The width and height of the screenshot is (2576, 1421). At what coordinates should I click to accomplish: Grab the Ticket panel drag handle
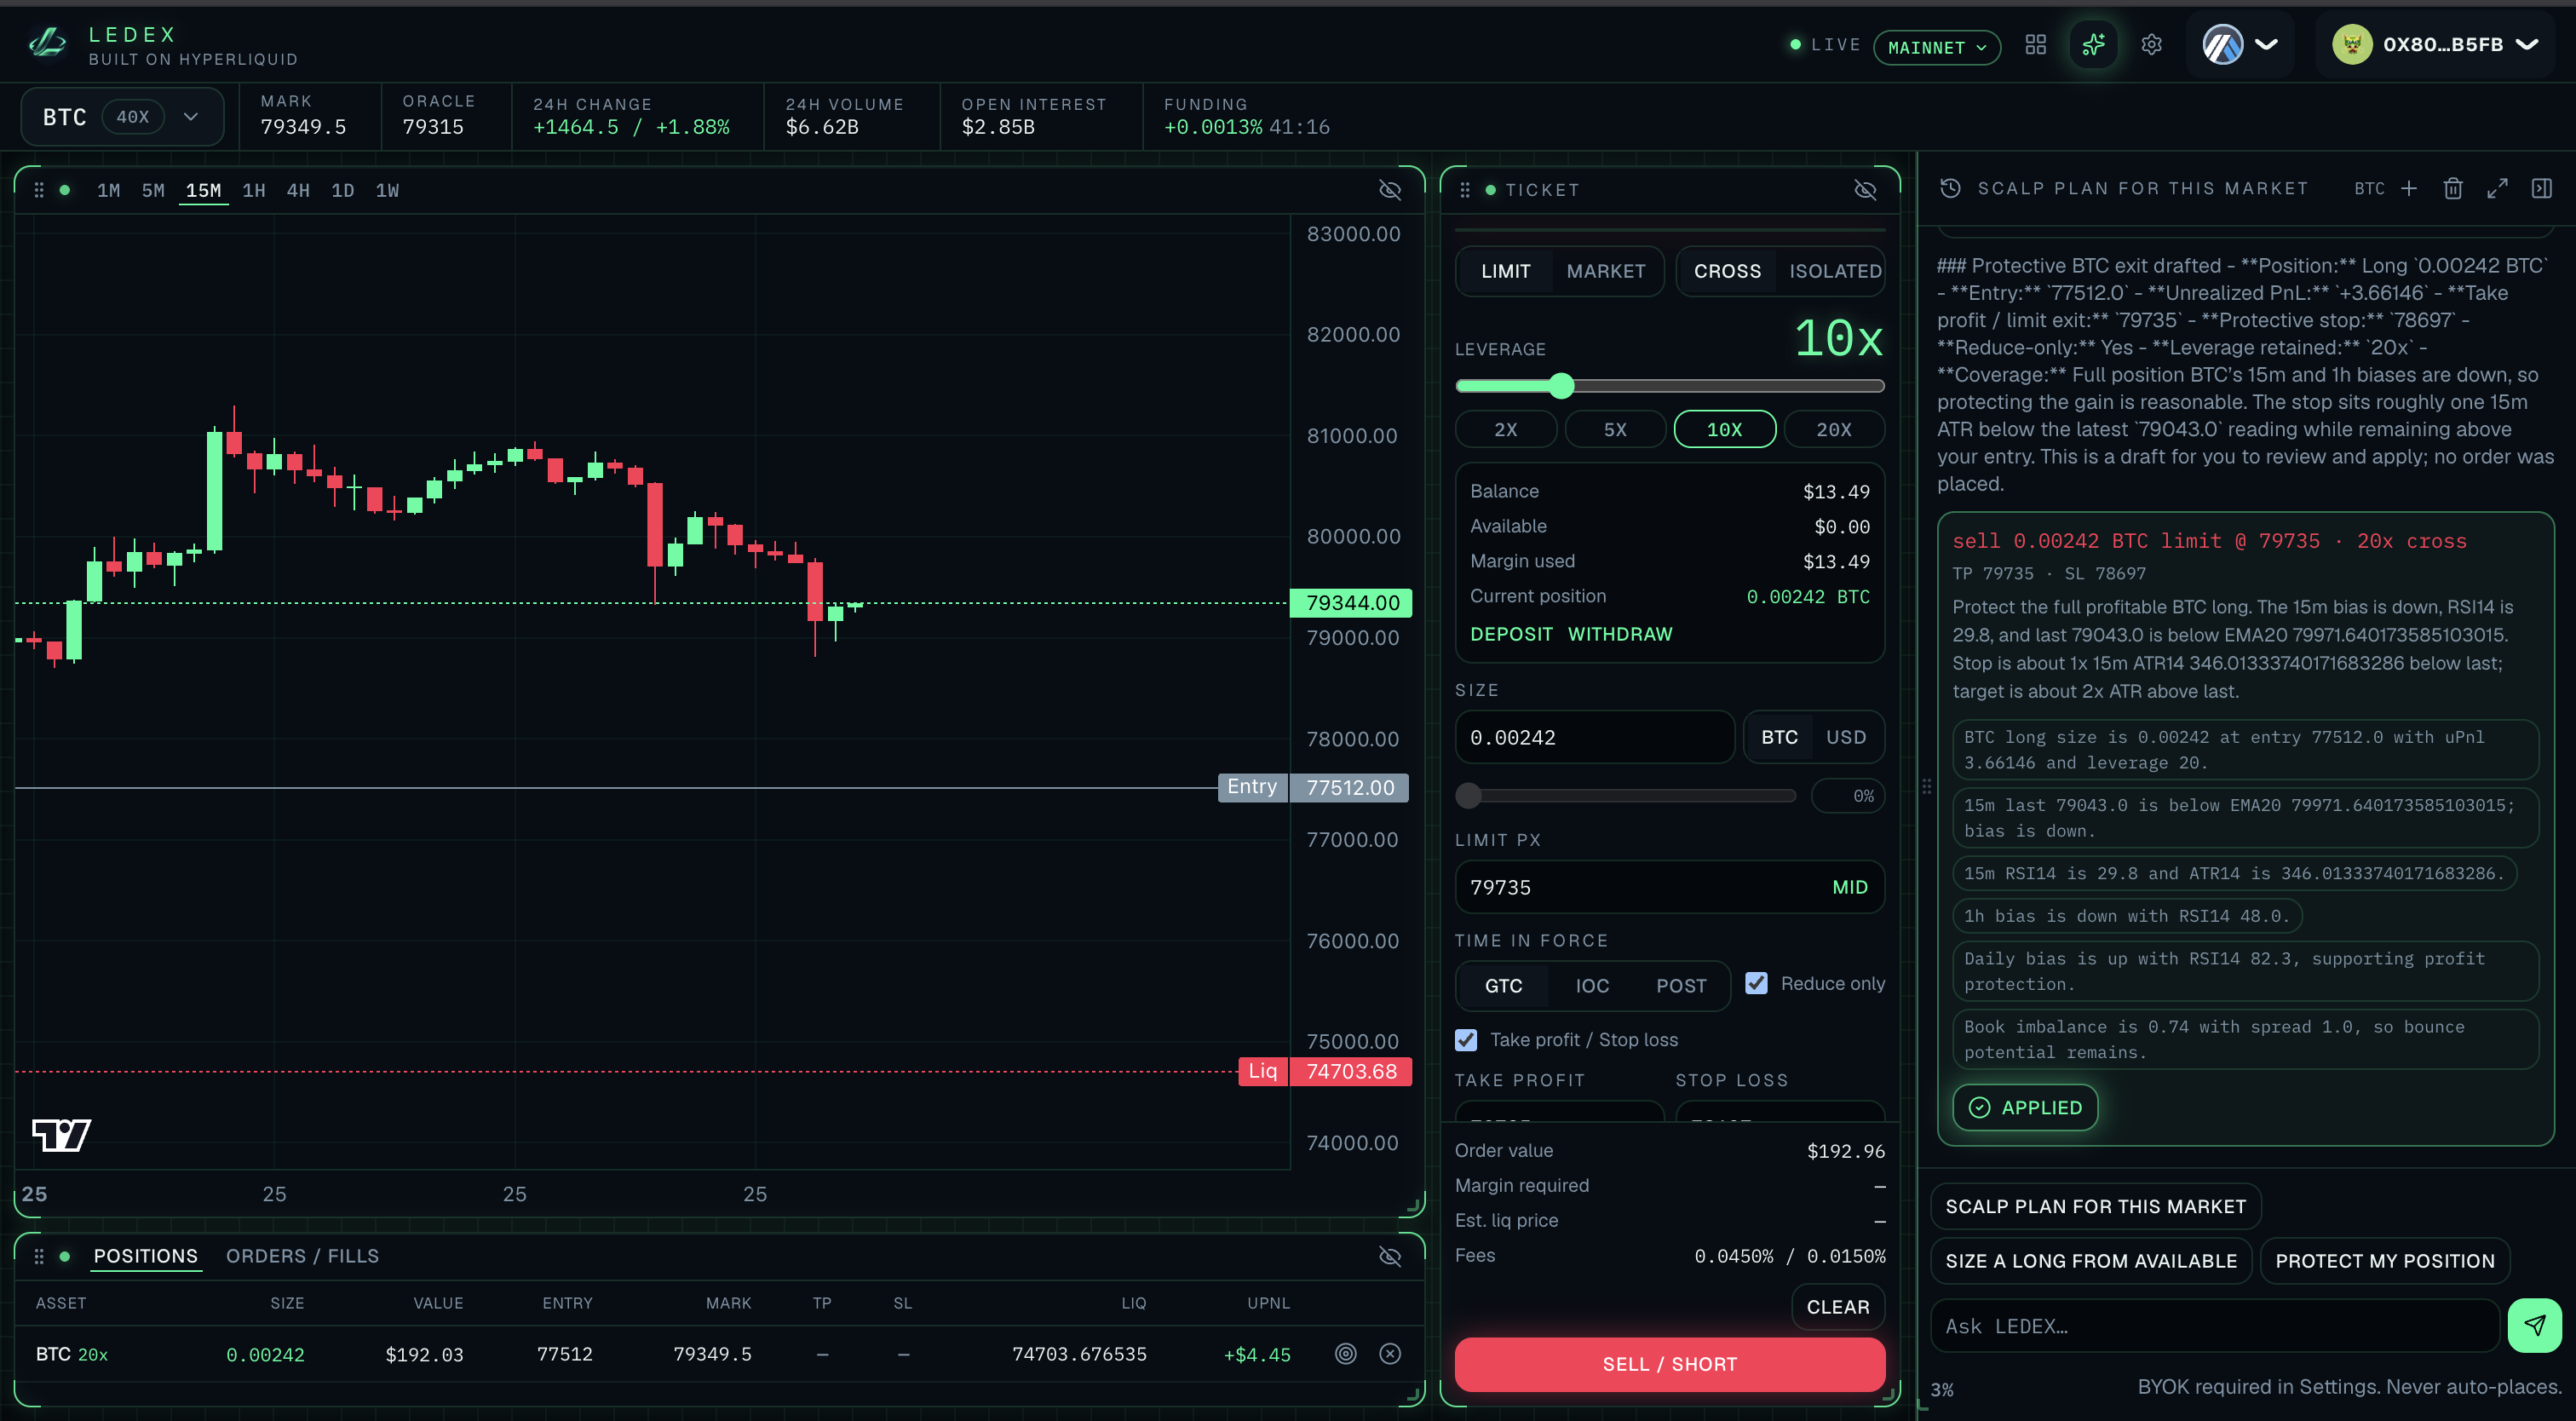coord(1465,190)
